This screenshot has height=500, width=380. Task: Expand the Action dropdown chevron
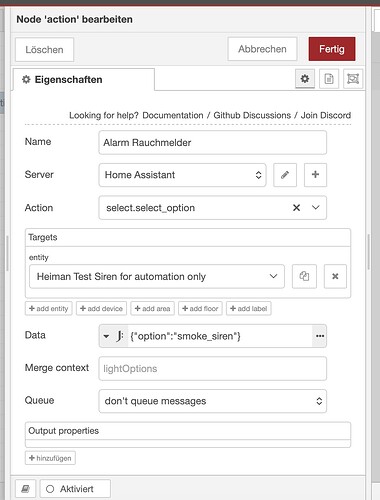[315, 208]
